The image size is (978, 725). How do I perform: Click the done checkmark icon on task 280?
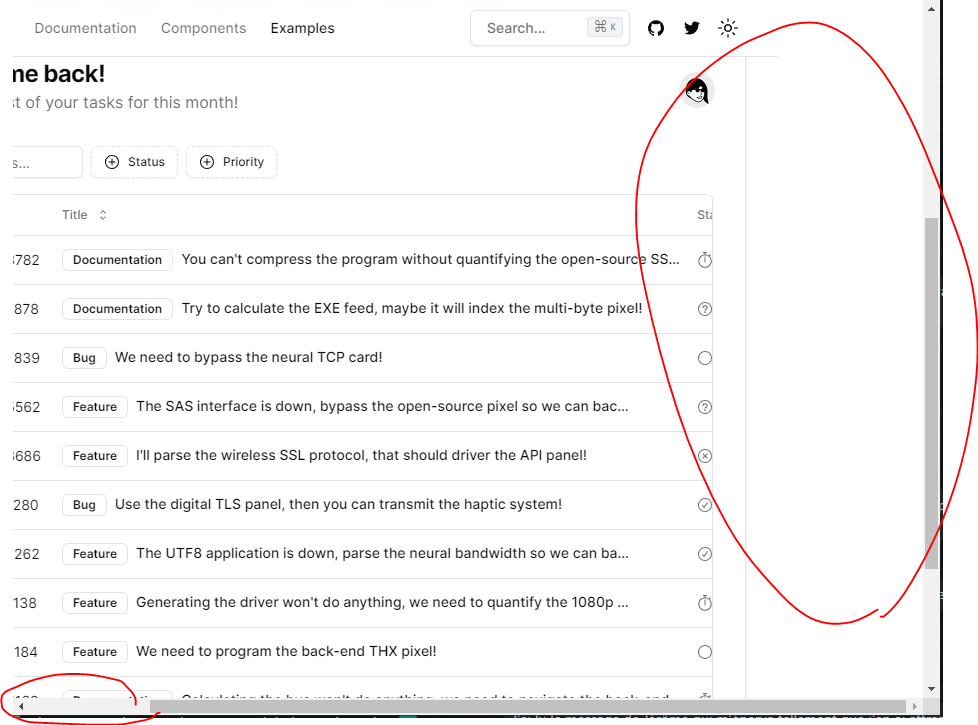click(705, 505)
